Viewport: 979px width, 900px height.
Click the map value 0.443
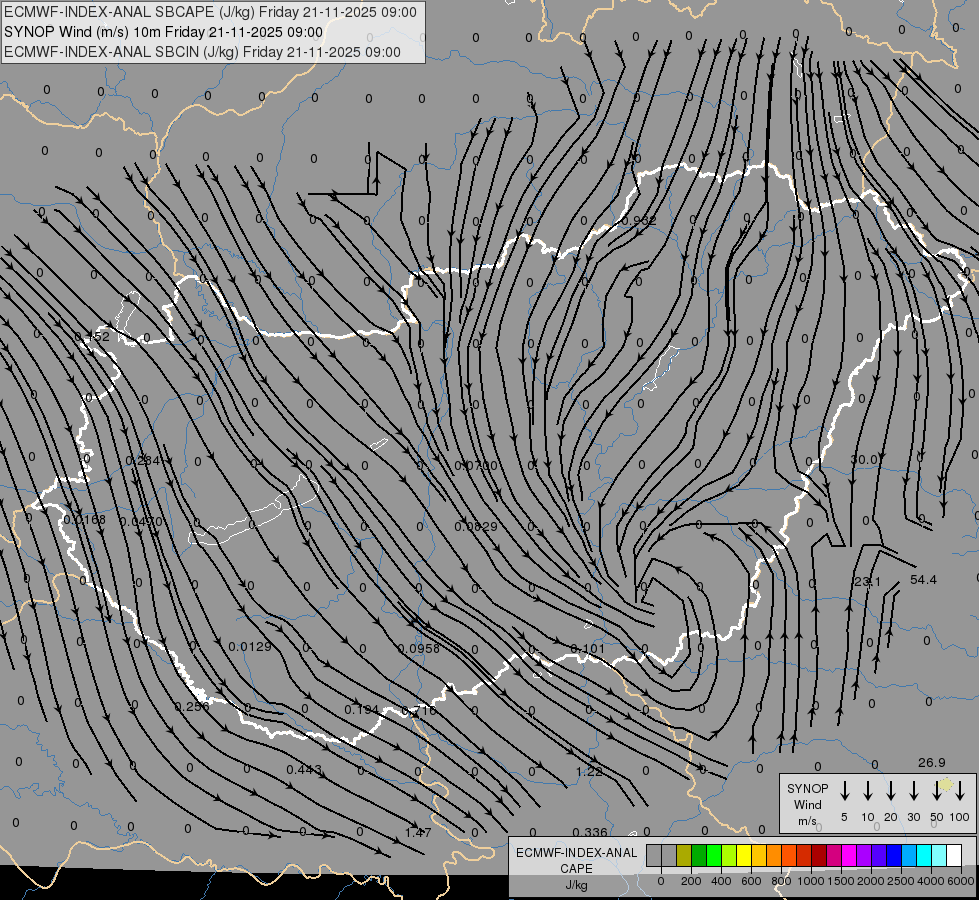[304, 769]
